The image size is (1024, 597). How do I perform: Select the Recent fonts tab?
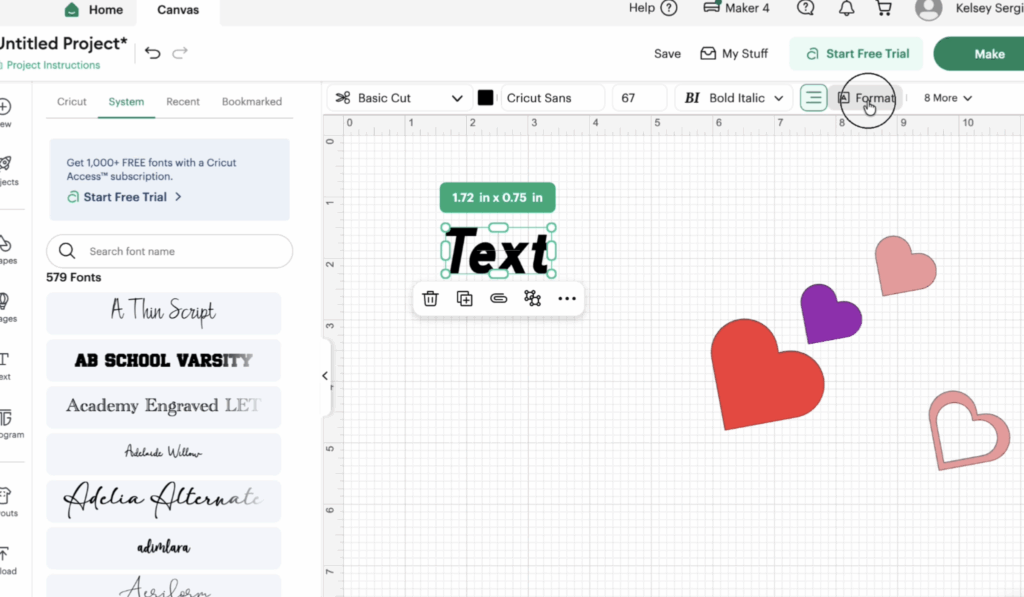click(183, 101)
